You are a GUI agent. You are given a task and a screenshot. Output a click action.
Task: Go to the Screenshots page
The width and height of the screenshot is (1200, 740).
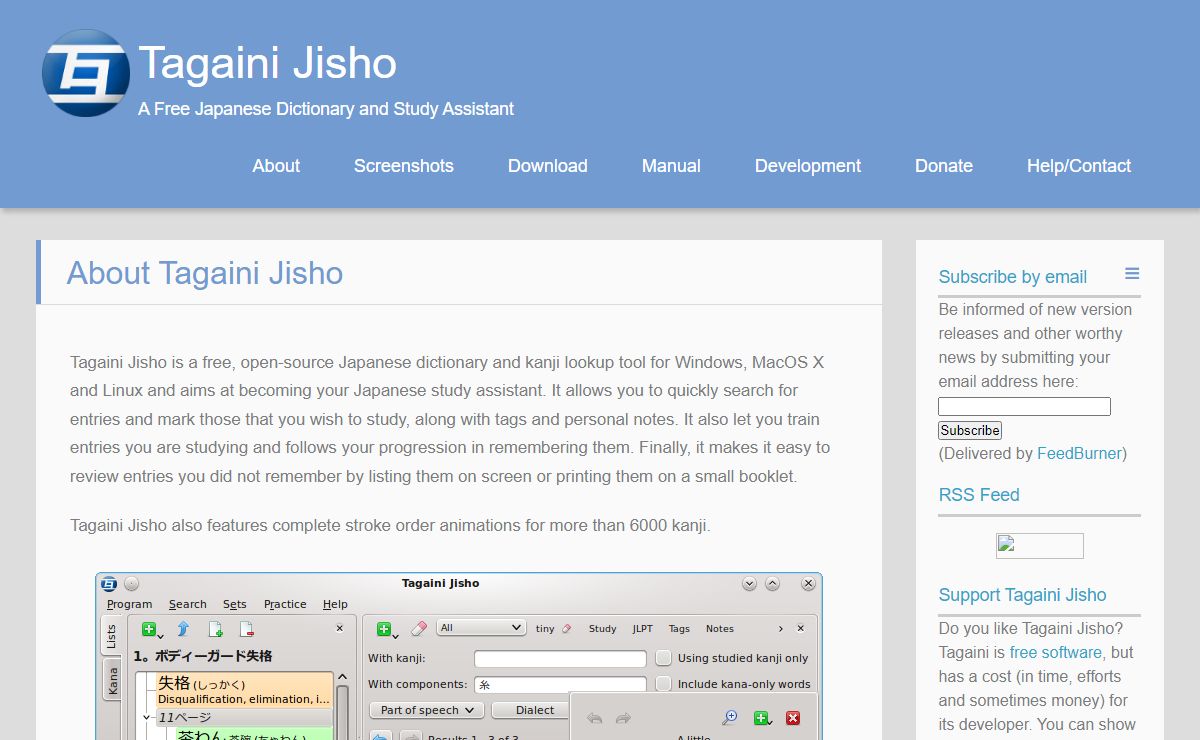pyautogui.click(x=404, y=166)
